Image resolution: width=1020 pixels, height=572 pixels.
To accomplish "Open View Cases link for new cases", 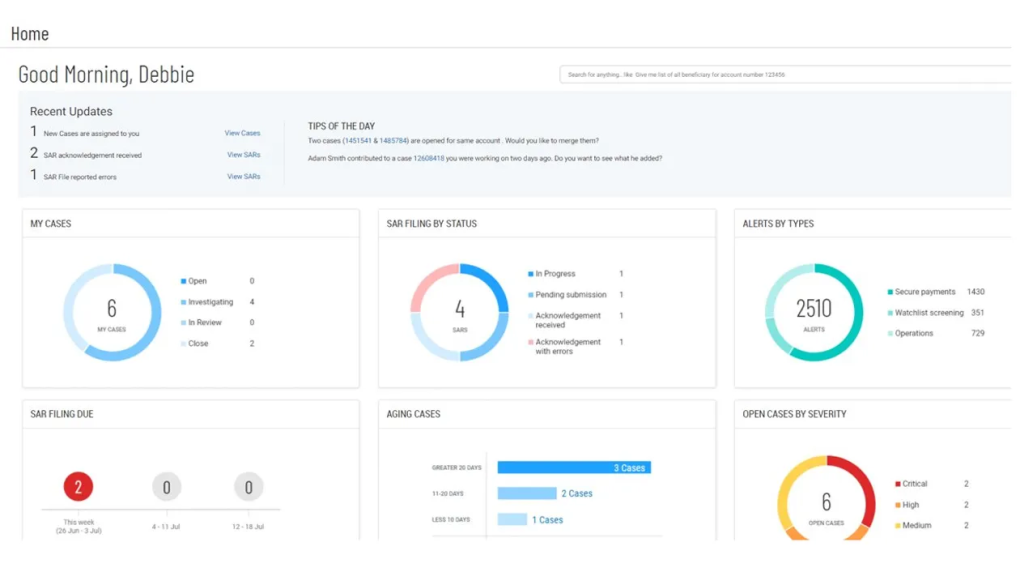I will tap(242, 133).
